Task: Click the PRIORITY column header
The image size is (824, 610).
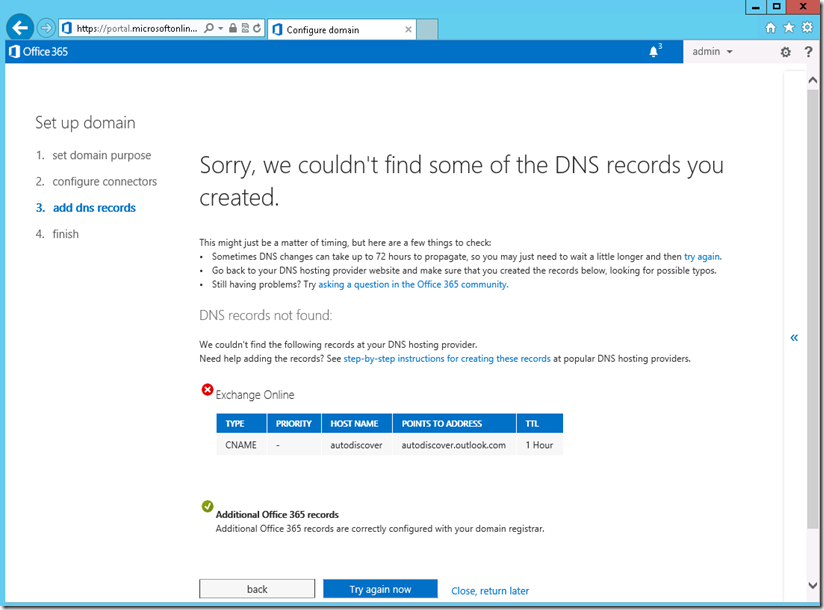Action: [x=294, y=423]
